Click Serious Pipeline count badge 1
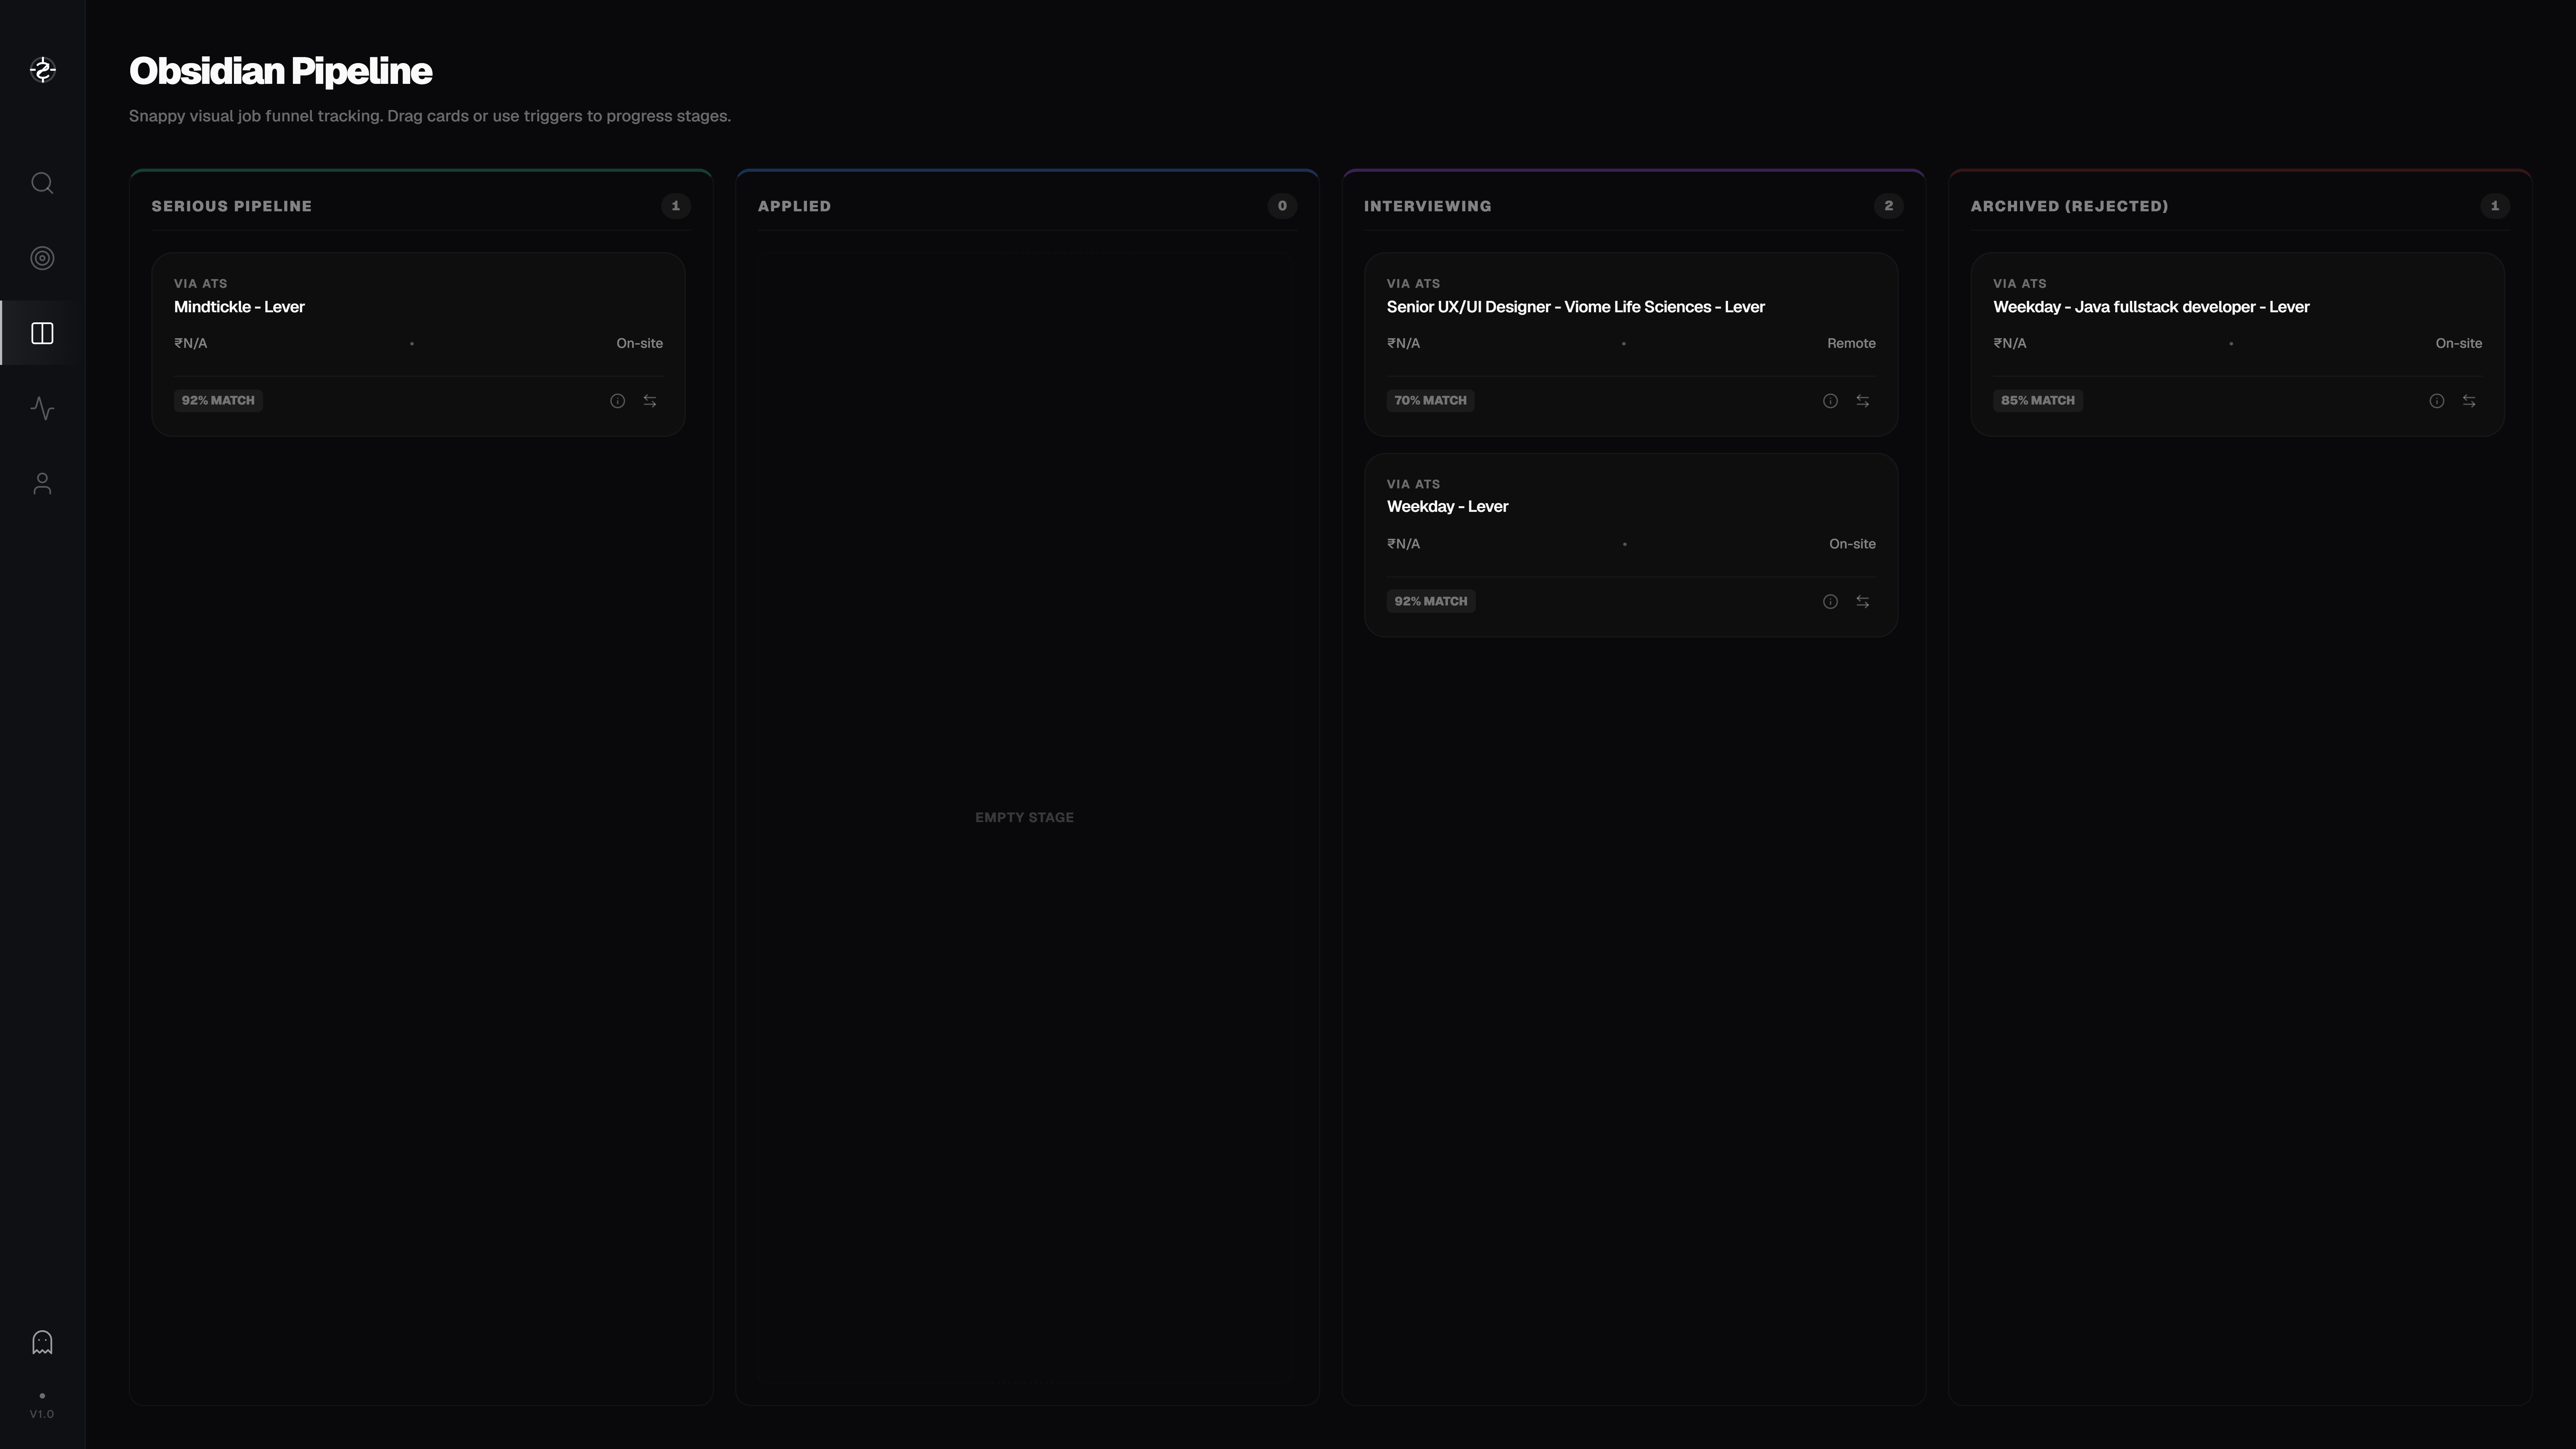 pyautogui.click(x=676, y=206)
